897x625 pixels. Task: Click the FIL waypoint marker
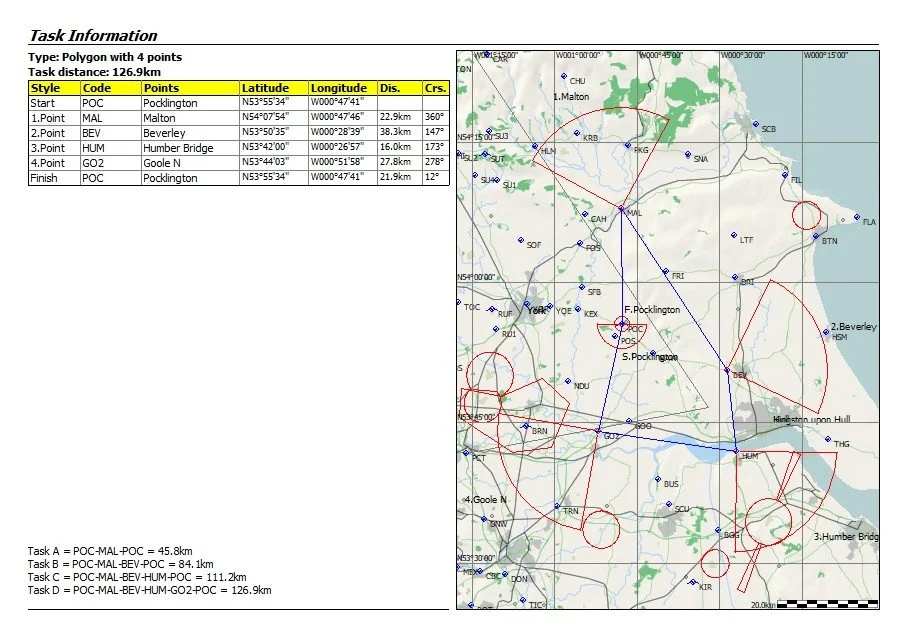(x=785, y=175)
